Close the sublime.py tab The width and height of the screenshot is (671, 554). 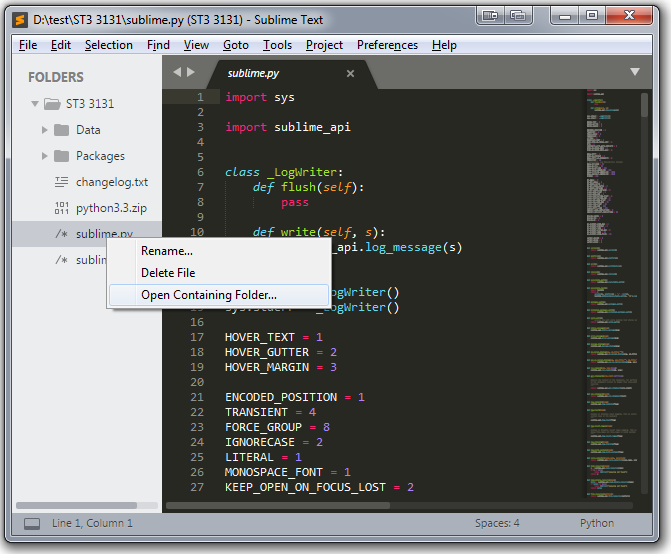tap(350, 74)
